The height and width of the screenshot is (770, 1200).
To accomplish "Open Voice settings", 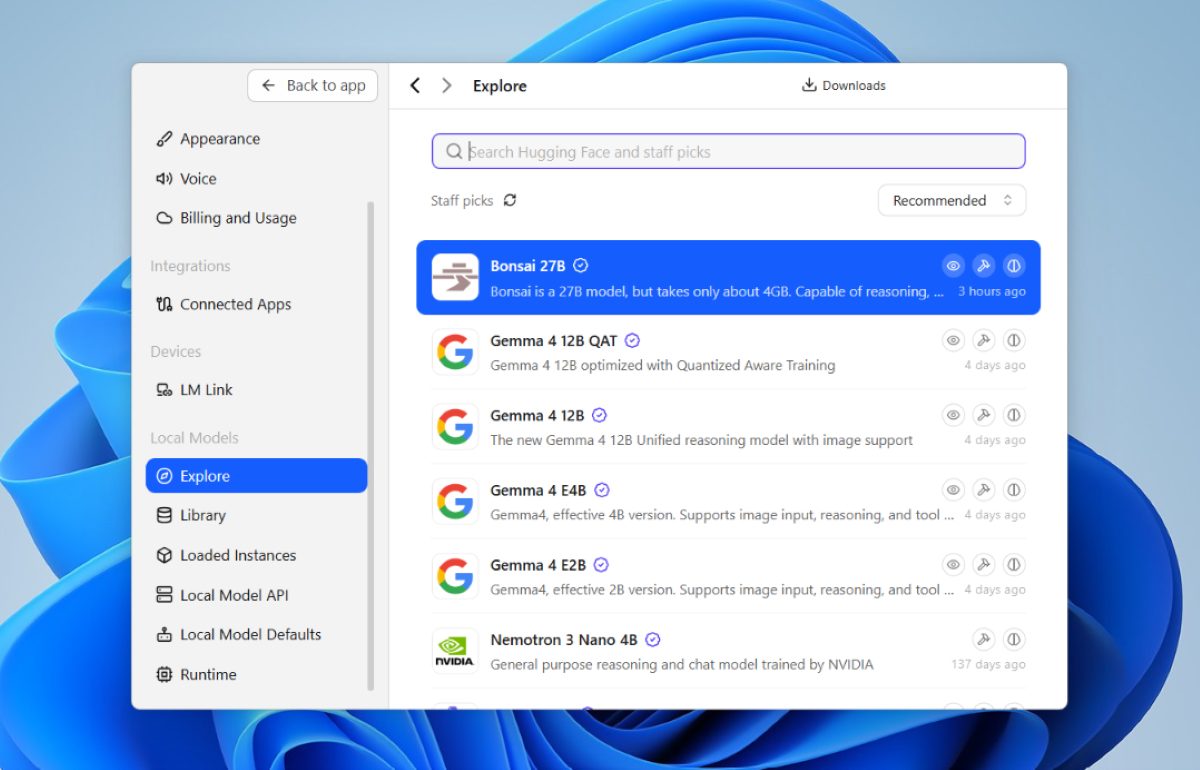I will [x=186, y=179].
